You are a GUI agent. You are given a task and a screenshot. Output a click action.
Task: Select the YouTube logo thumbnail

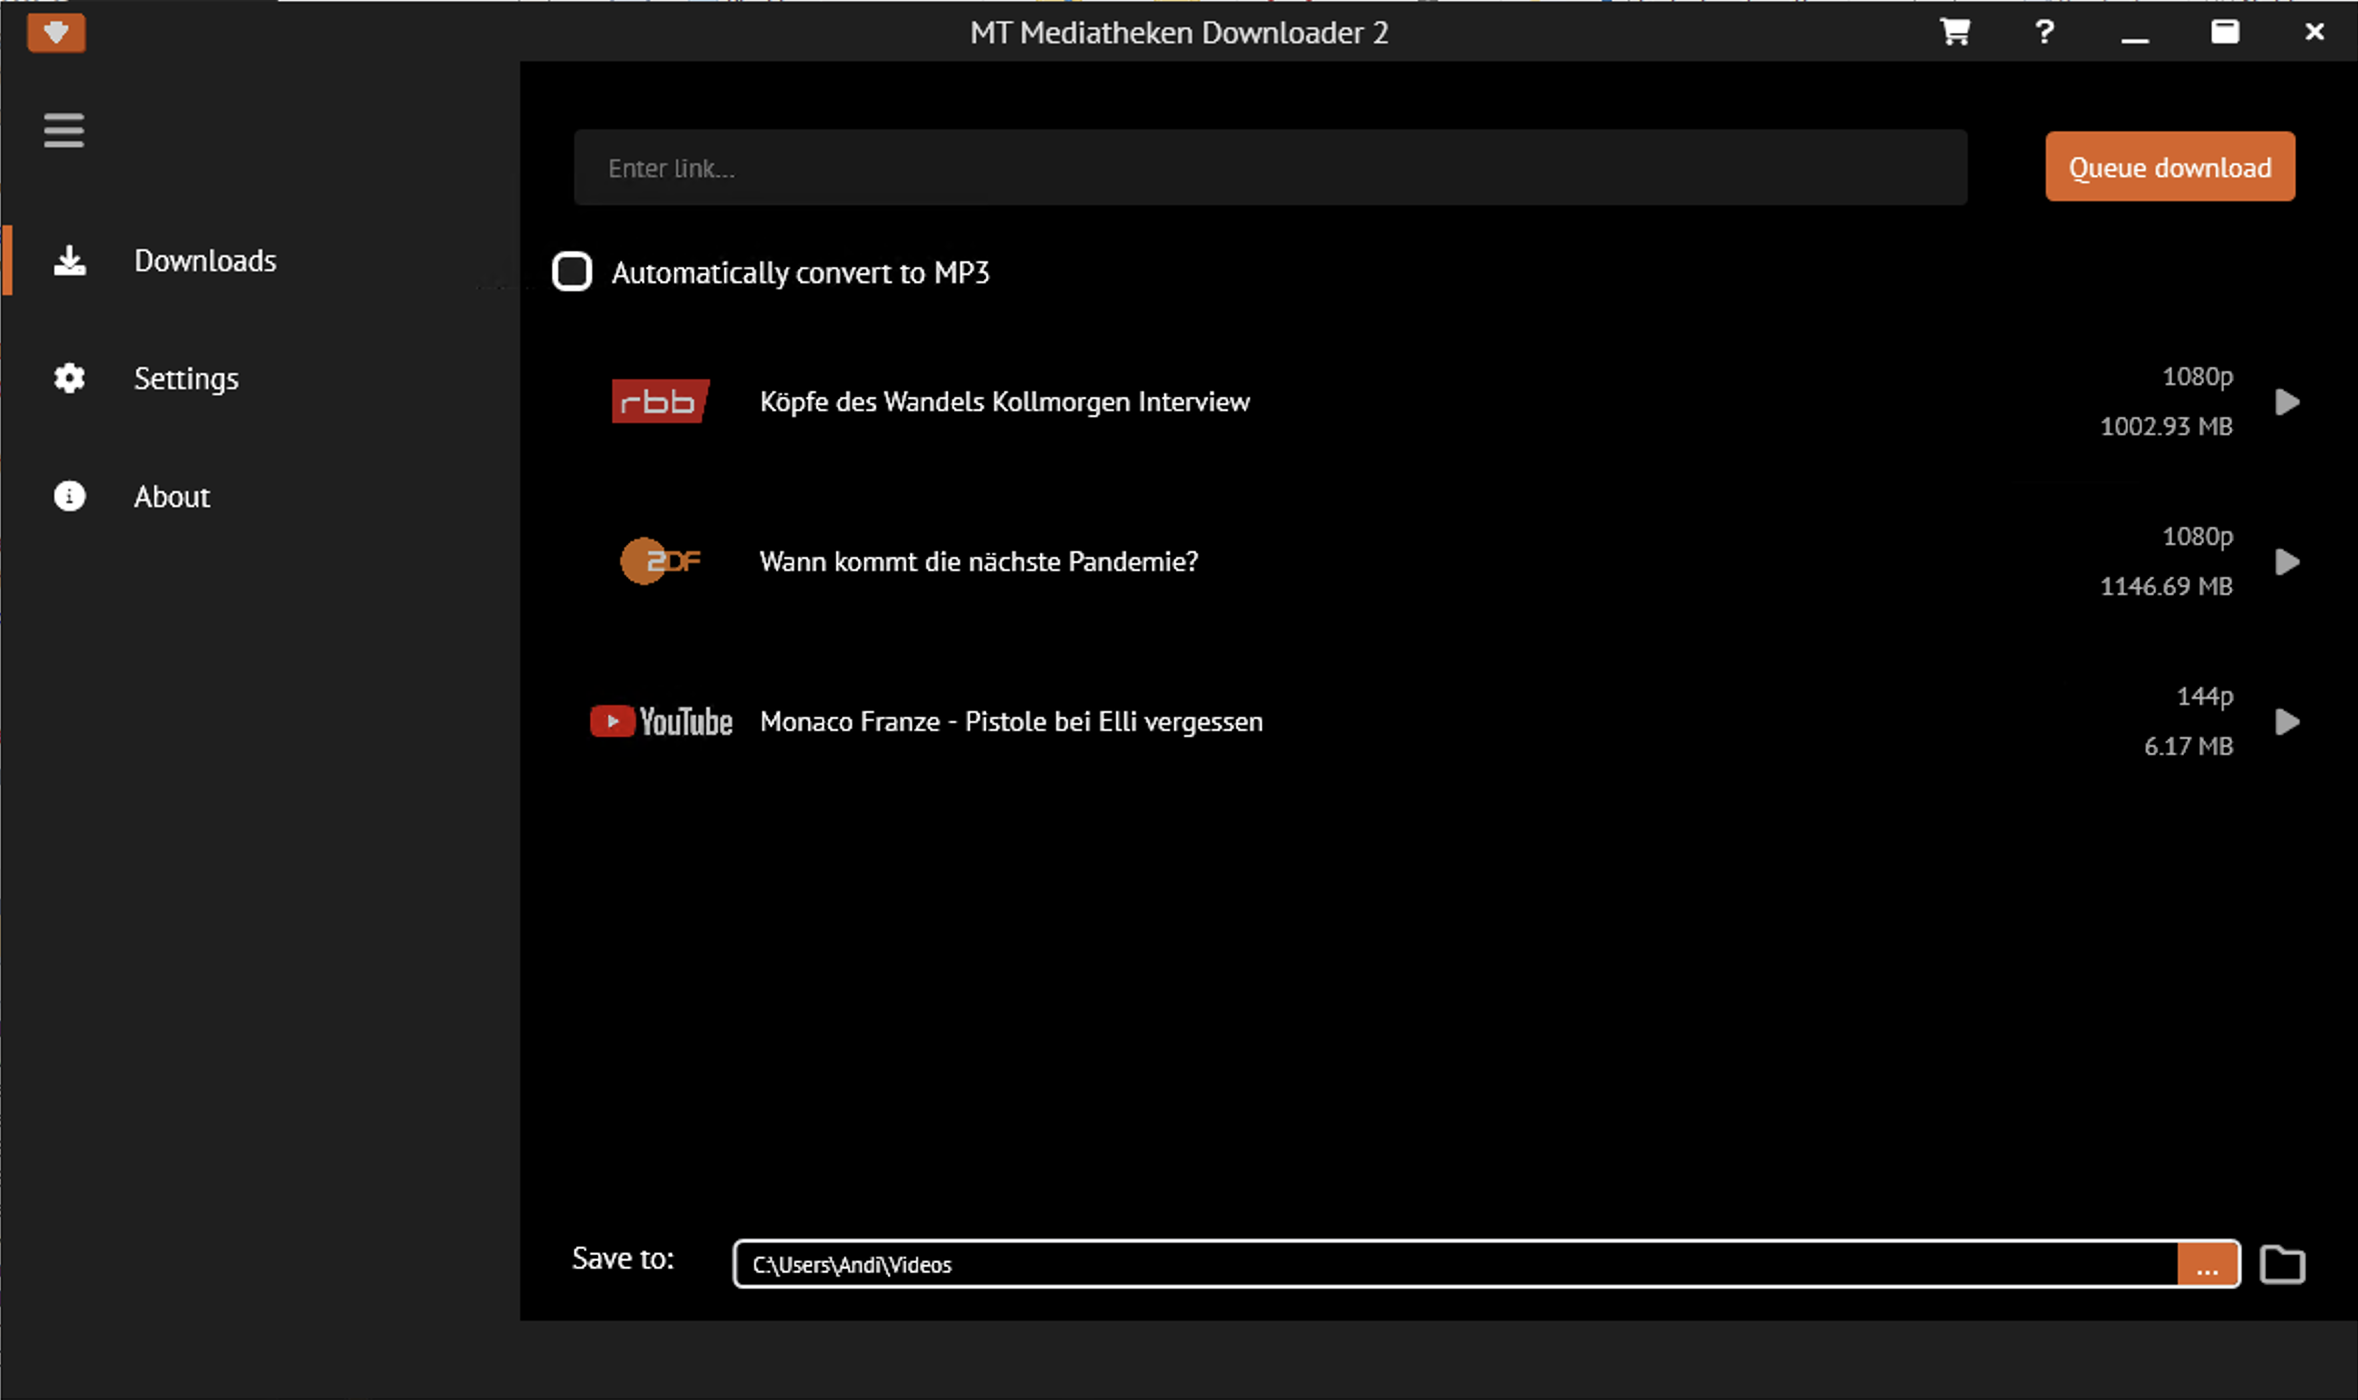coord(661,721)
